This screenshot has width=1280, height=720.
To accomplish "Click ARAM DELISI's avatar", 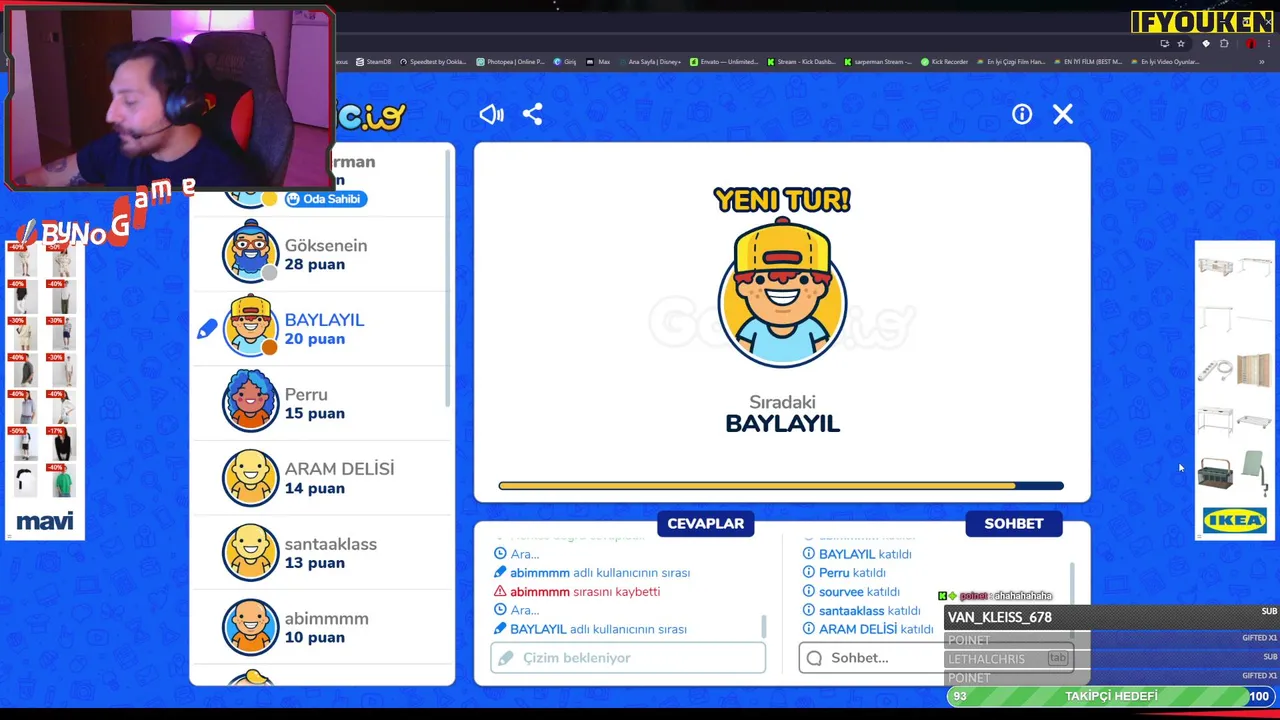I will click(250, 477).
